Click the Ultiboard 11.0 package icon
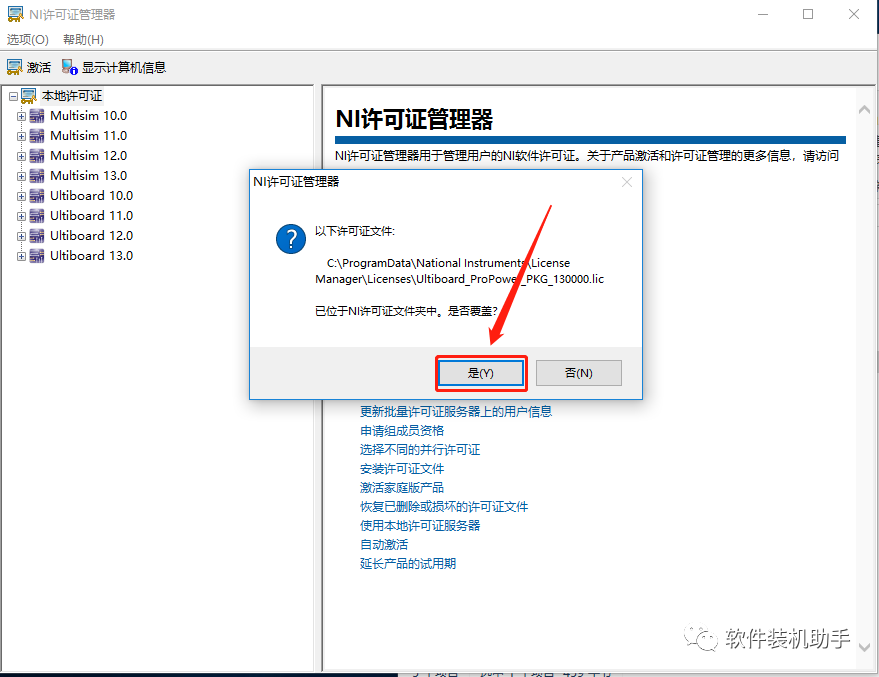The width and height of the screenshot is (879, 677). click(37, 216)
